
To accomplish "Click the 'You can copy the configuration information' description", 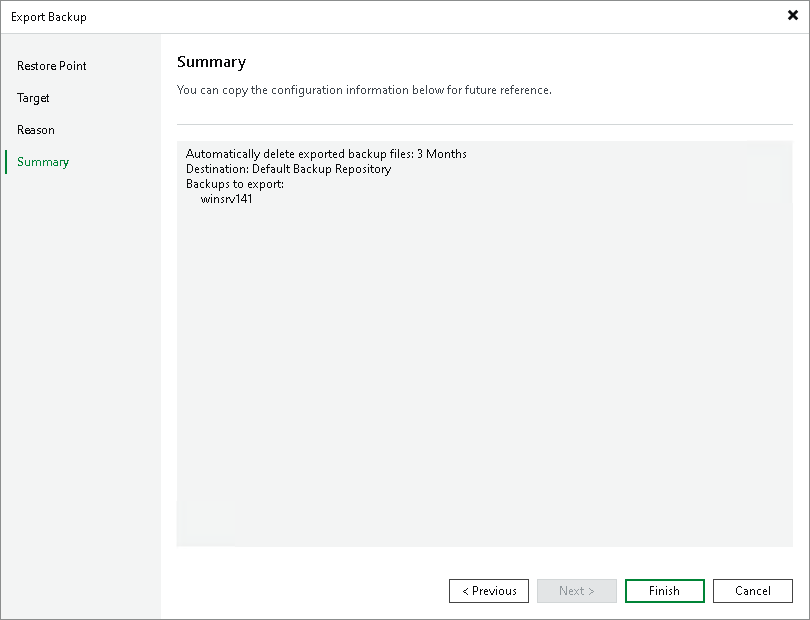I will coord(364,90).
